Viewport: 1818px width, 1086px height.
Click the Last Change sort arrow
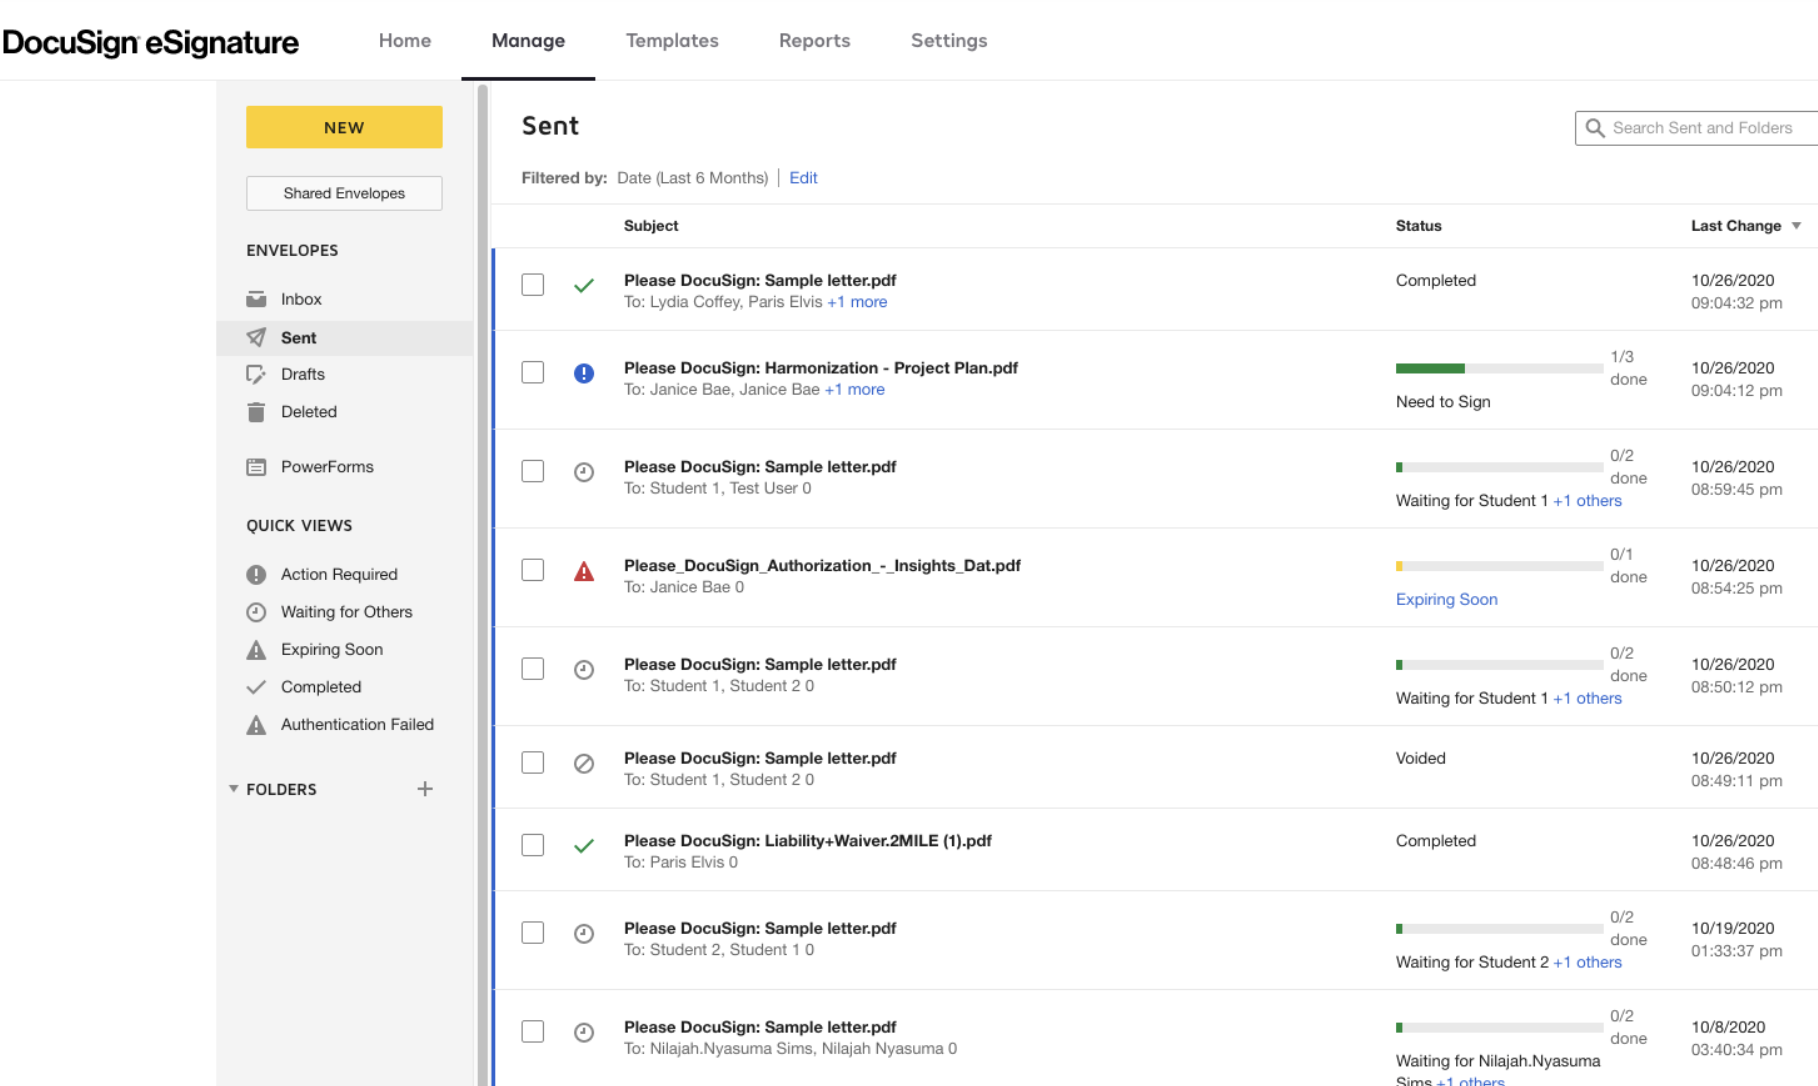point(1796,226)
